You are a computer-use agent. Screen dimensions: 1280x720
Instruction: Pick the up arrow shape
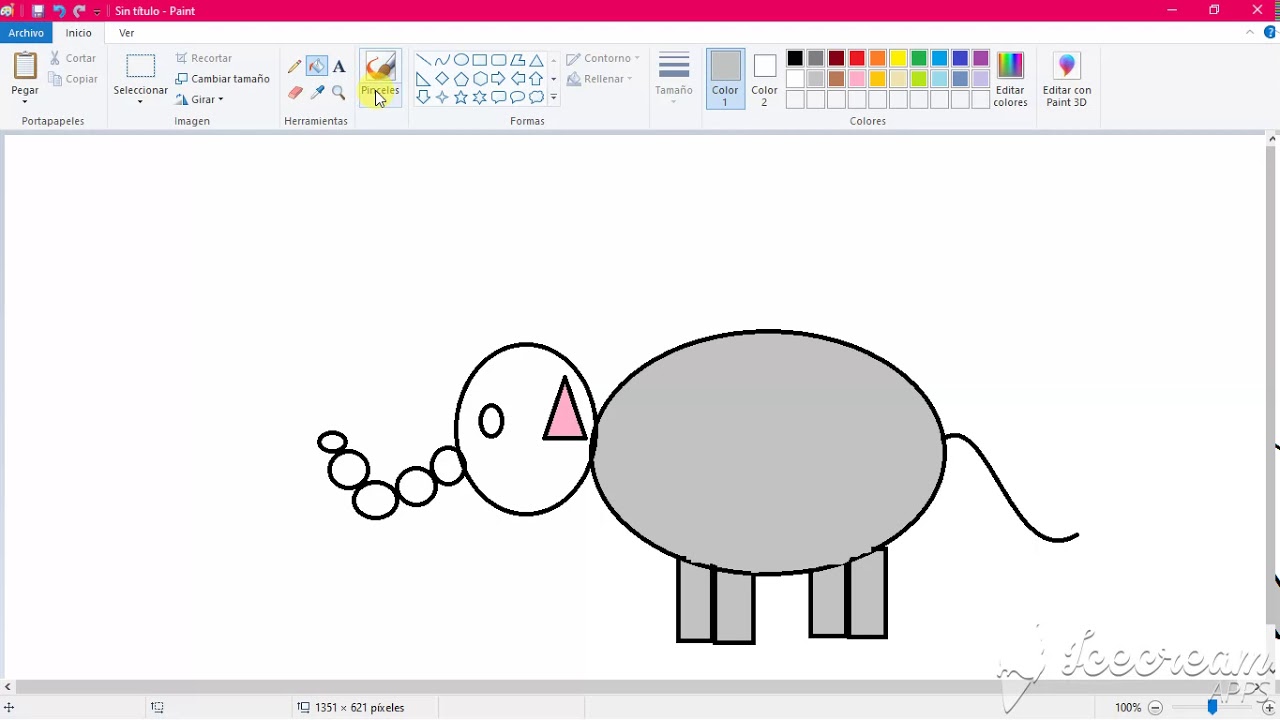537,79
